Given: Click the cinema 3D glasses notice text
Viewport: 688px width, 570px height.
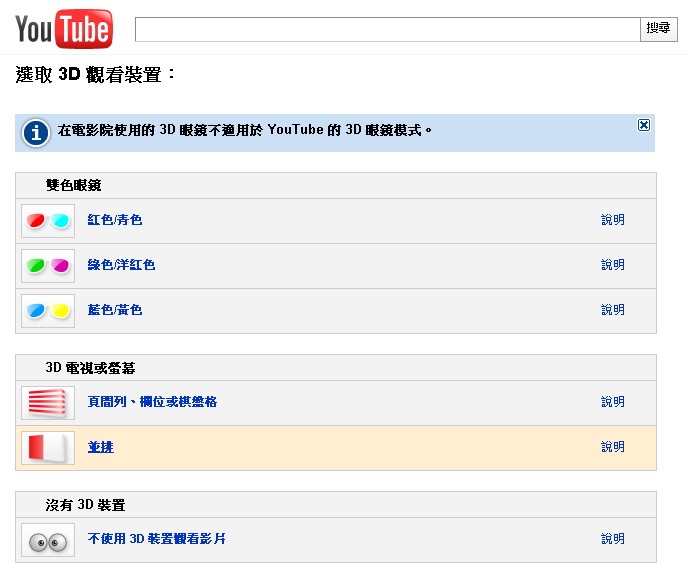Looking at the screenshot, I should (x=245, y=130).
